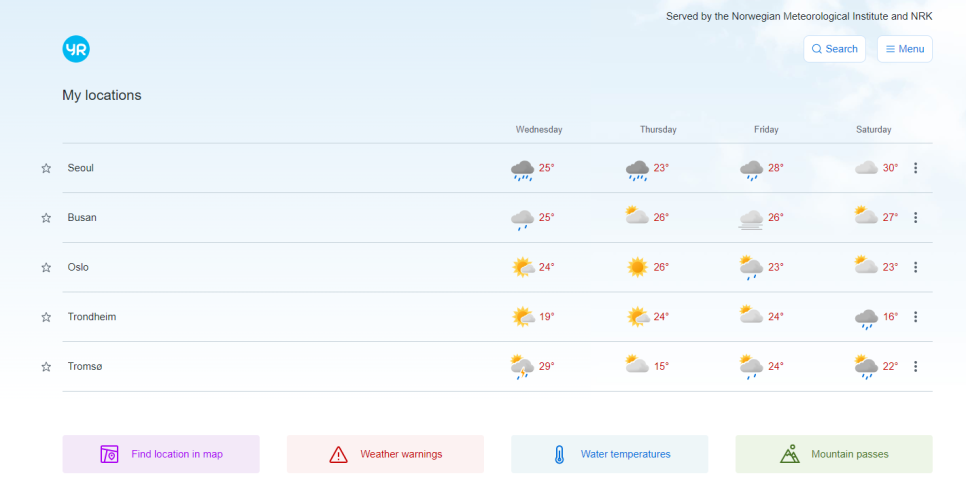Open Mountain passes
966x499 pixels.
click(x=834, y=454)
